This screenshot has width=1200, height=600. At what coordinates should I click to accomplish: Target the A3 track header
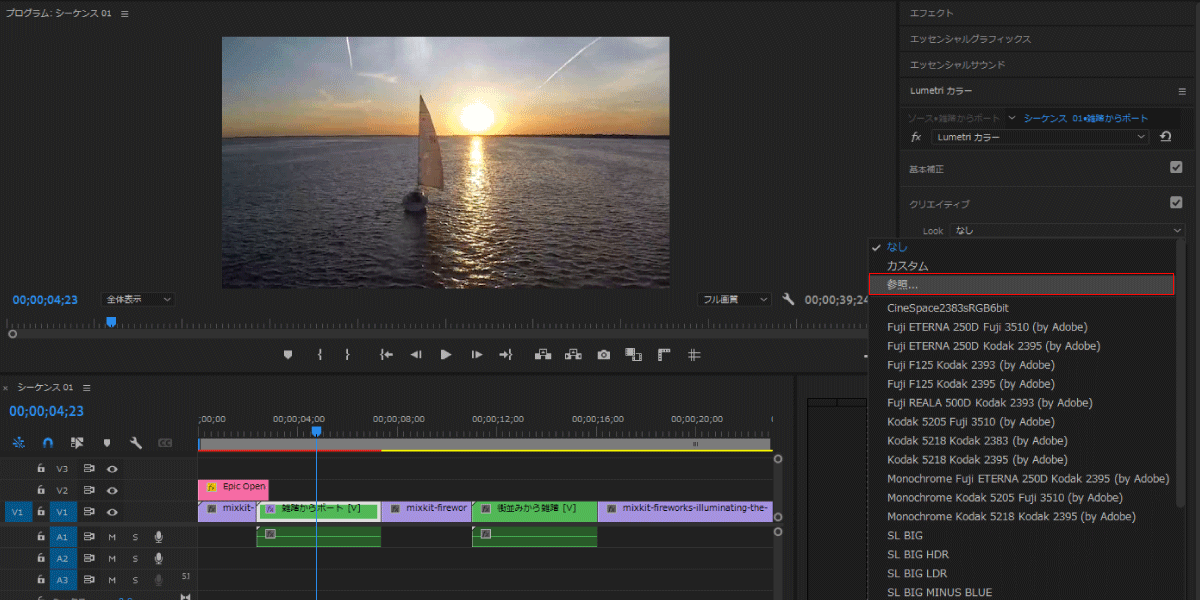pos(62,580)
